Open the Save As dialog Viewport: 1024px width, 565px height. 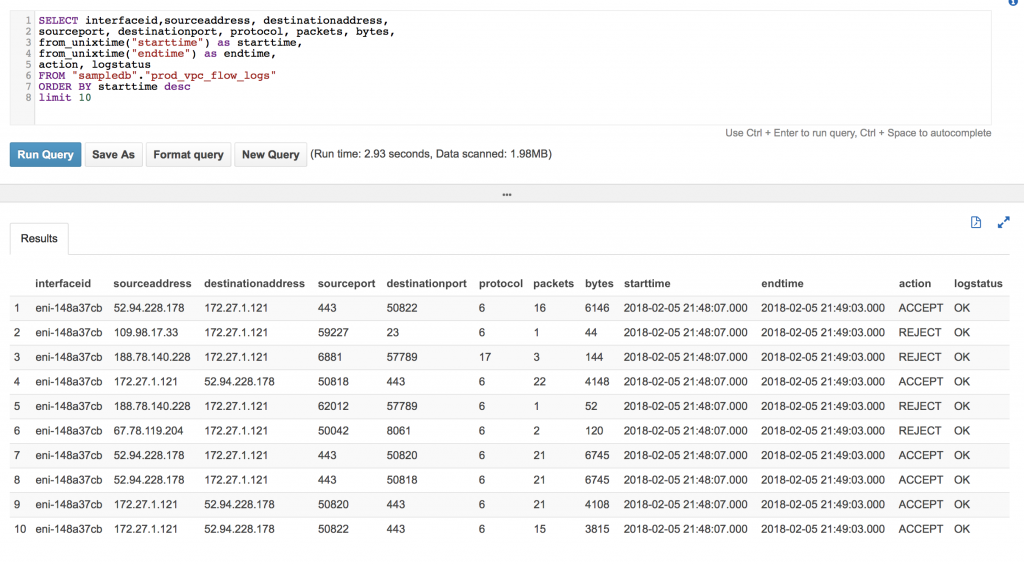click(x=113, y=155)
